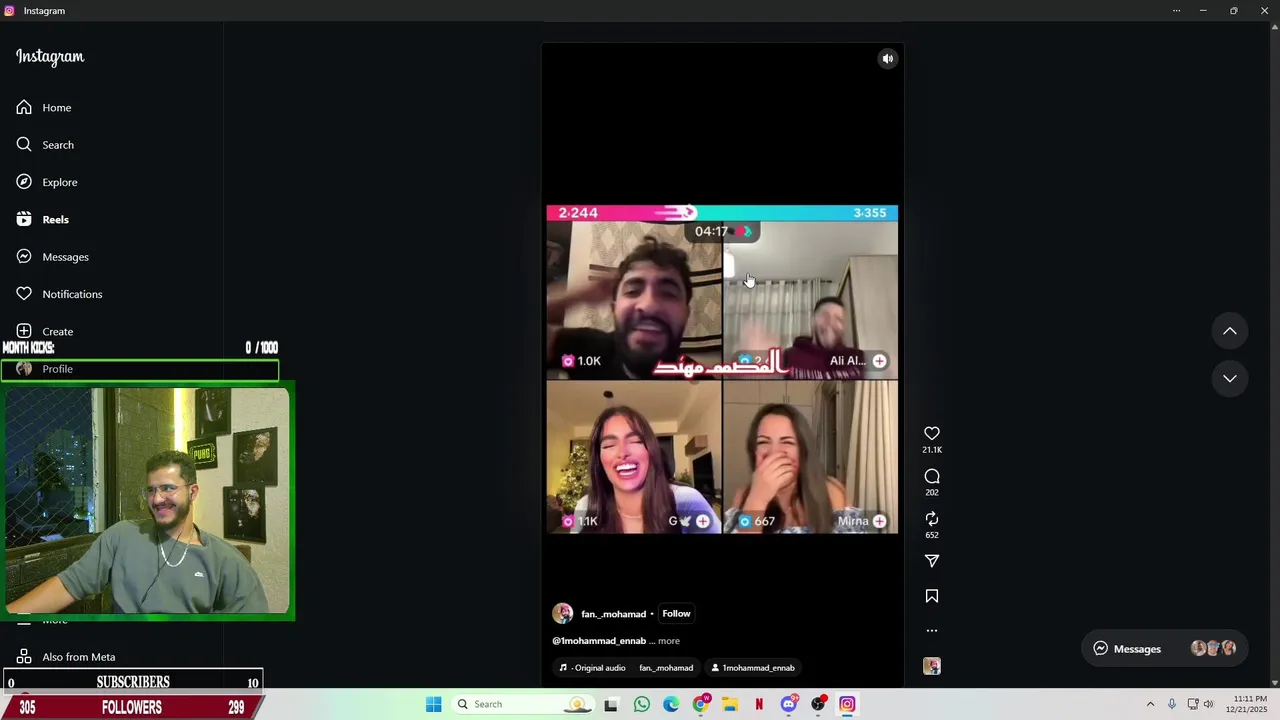Open File Explorer from taskbar
Image resolution: width=1280 pixels, height=720 pixels.
(x=730, y=704)
